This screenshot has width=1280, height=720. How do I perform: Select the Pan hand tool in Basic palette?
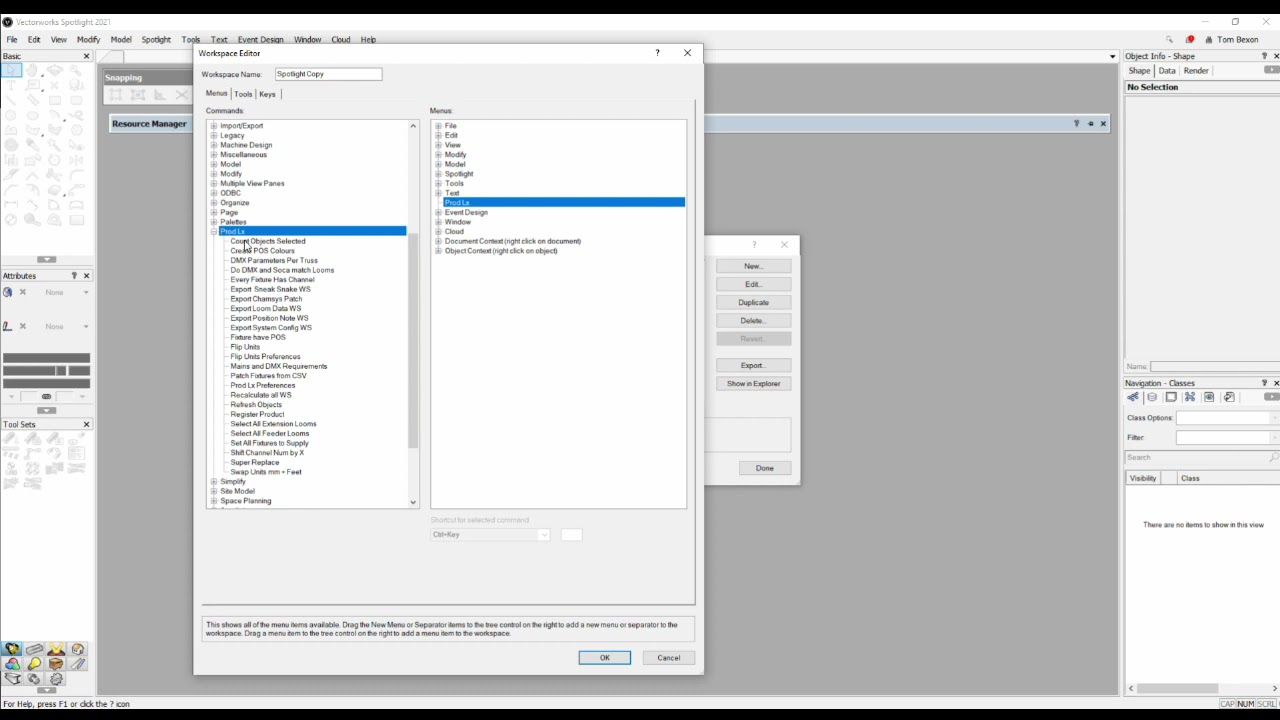click(32, 70)
